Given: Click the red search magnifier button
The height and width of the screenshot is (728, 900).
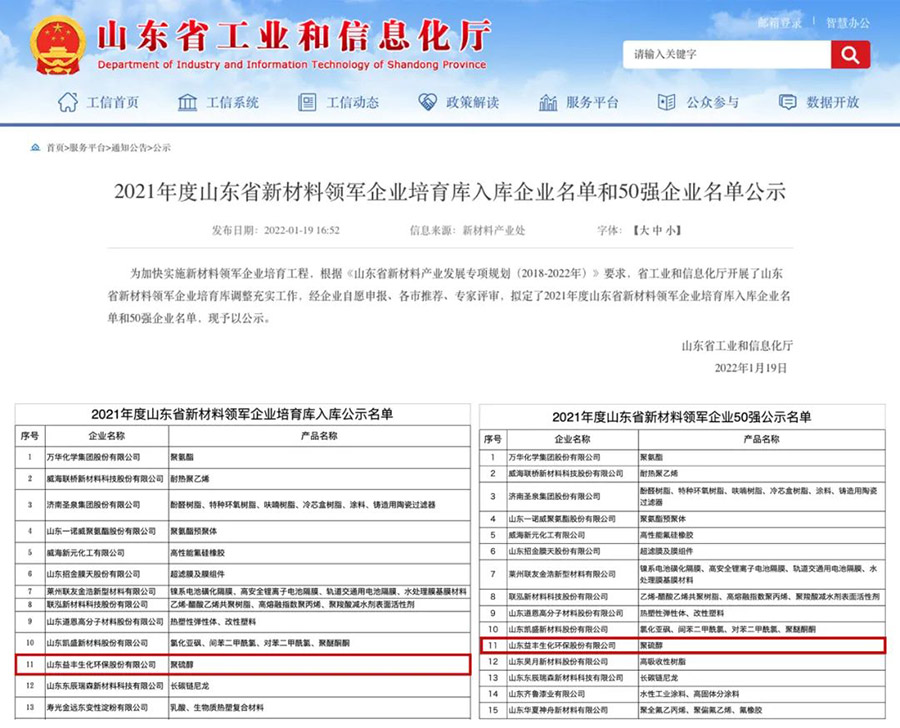Looking at the screenshot, I should (850, 55).
